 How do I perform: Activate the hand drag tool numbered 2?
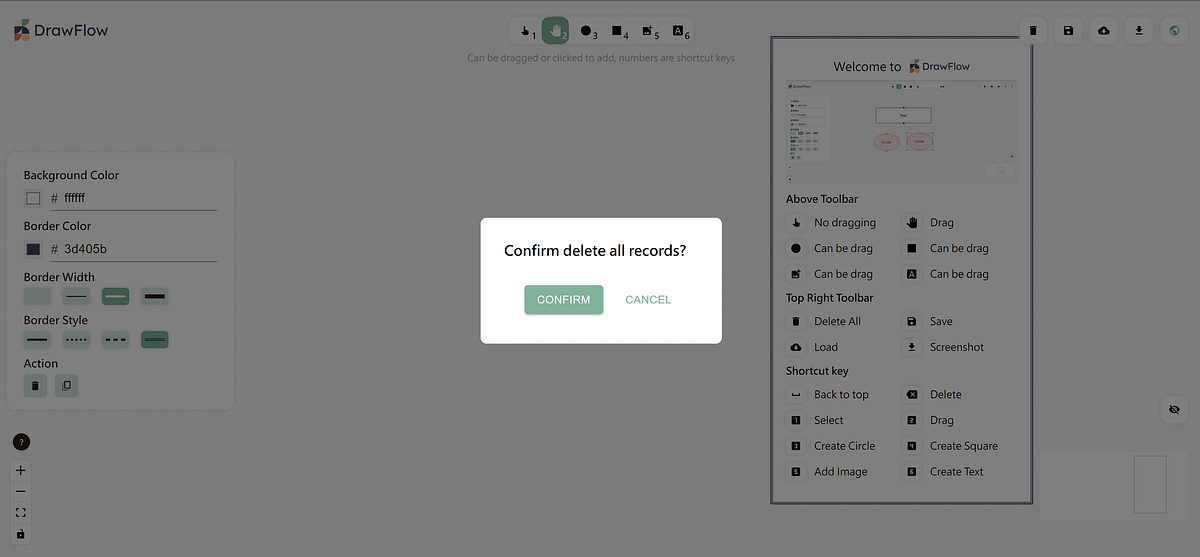coord(556,31)
